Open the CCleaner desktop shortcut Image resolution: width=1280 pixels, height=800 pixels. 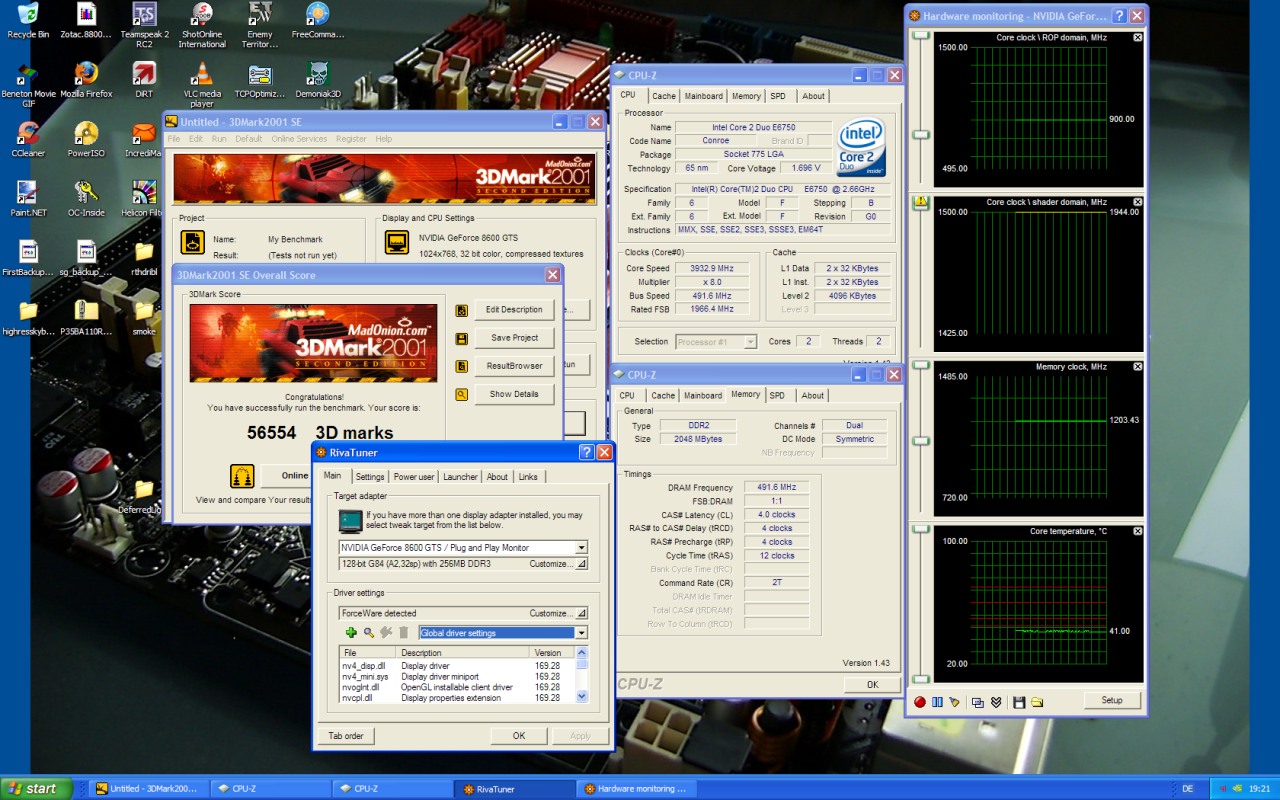(x=28, y=140)
